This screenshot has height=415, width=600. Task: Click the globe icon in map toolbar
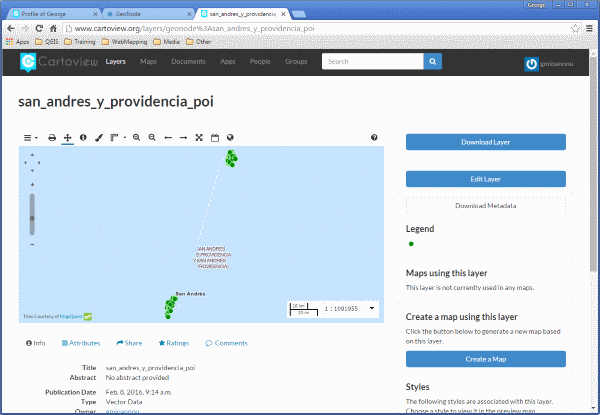point(230,138)
